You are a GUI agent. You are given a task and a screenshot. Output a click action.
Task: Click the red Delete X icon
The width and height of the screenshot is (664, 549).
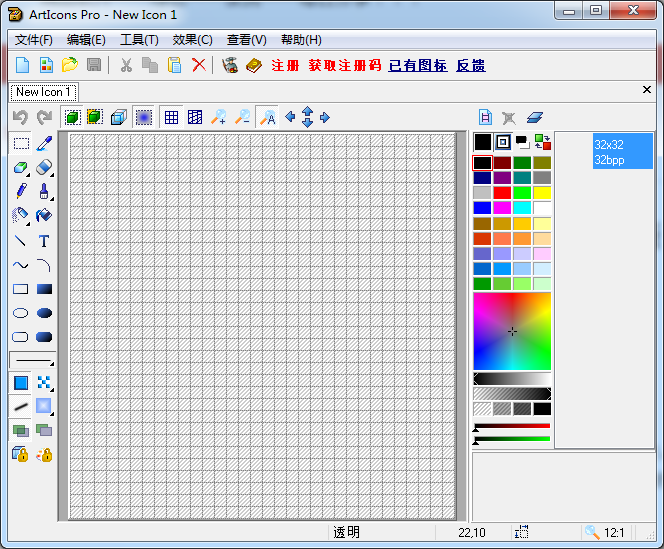(x=199, y=65)
